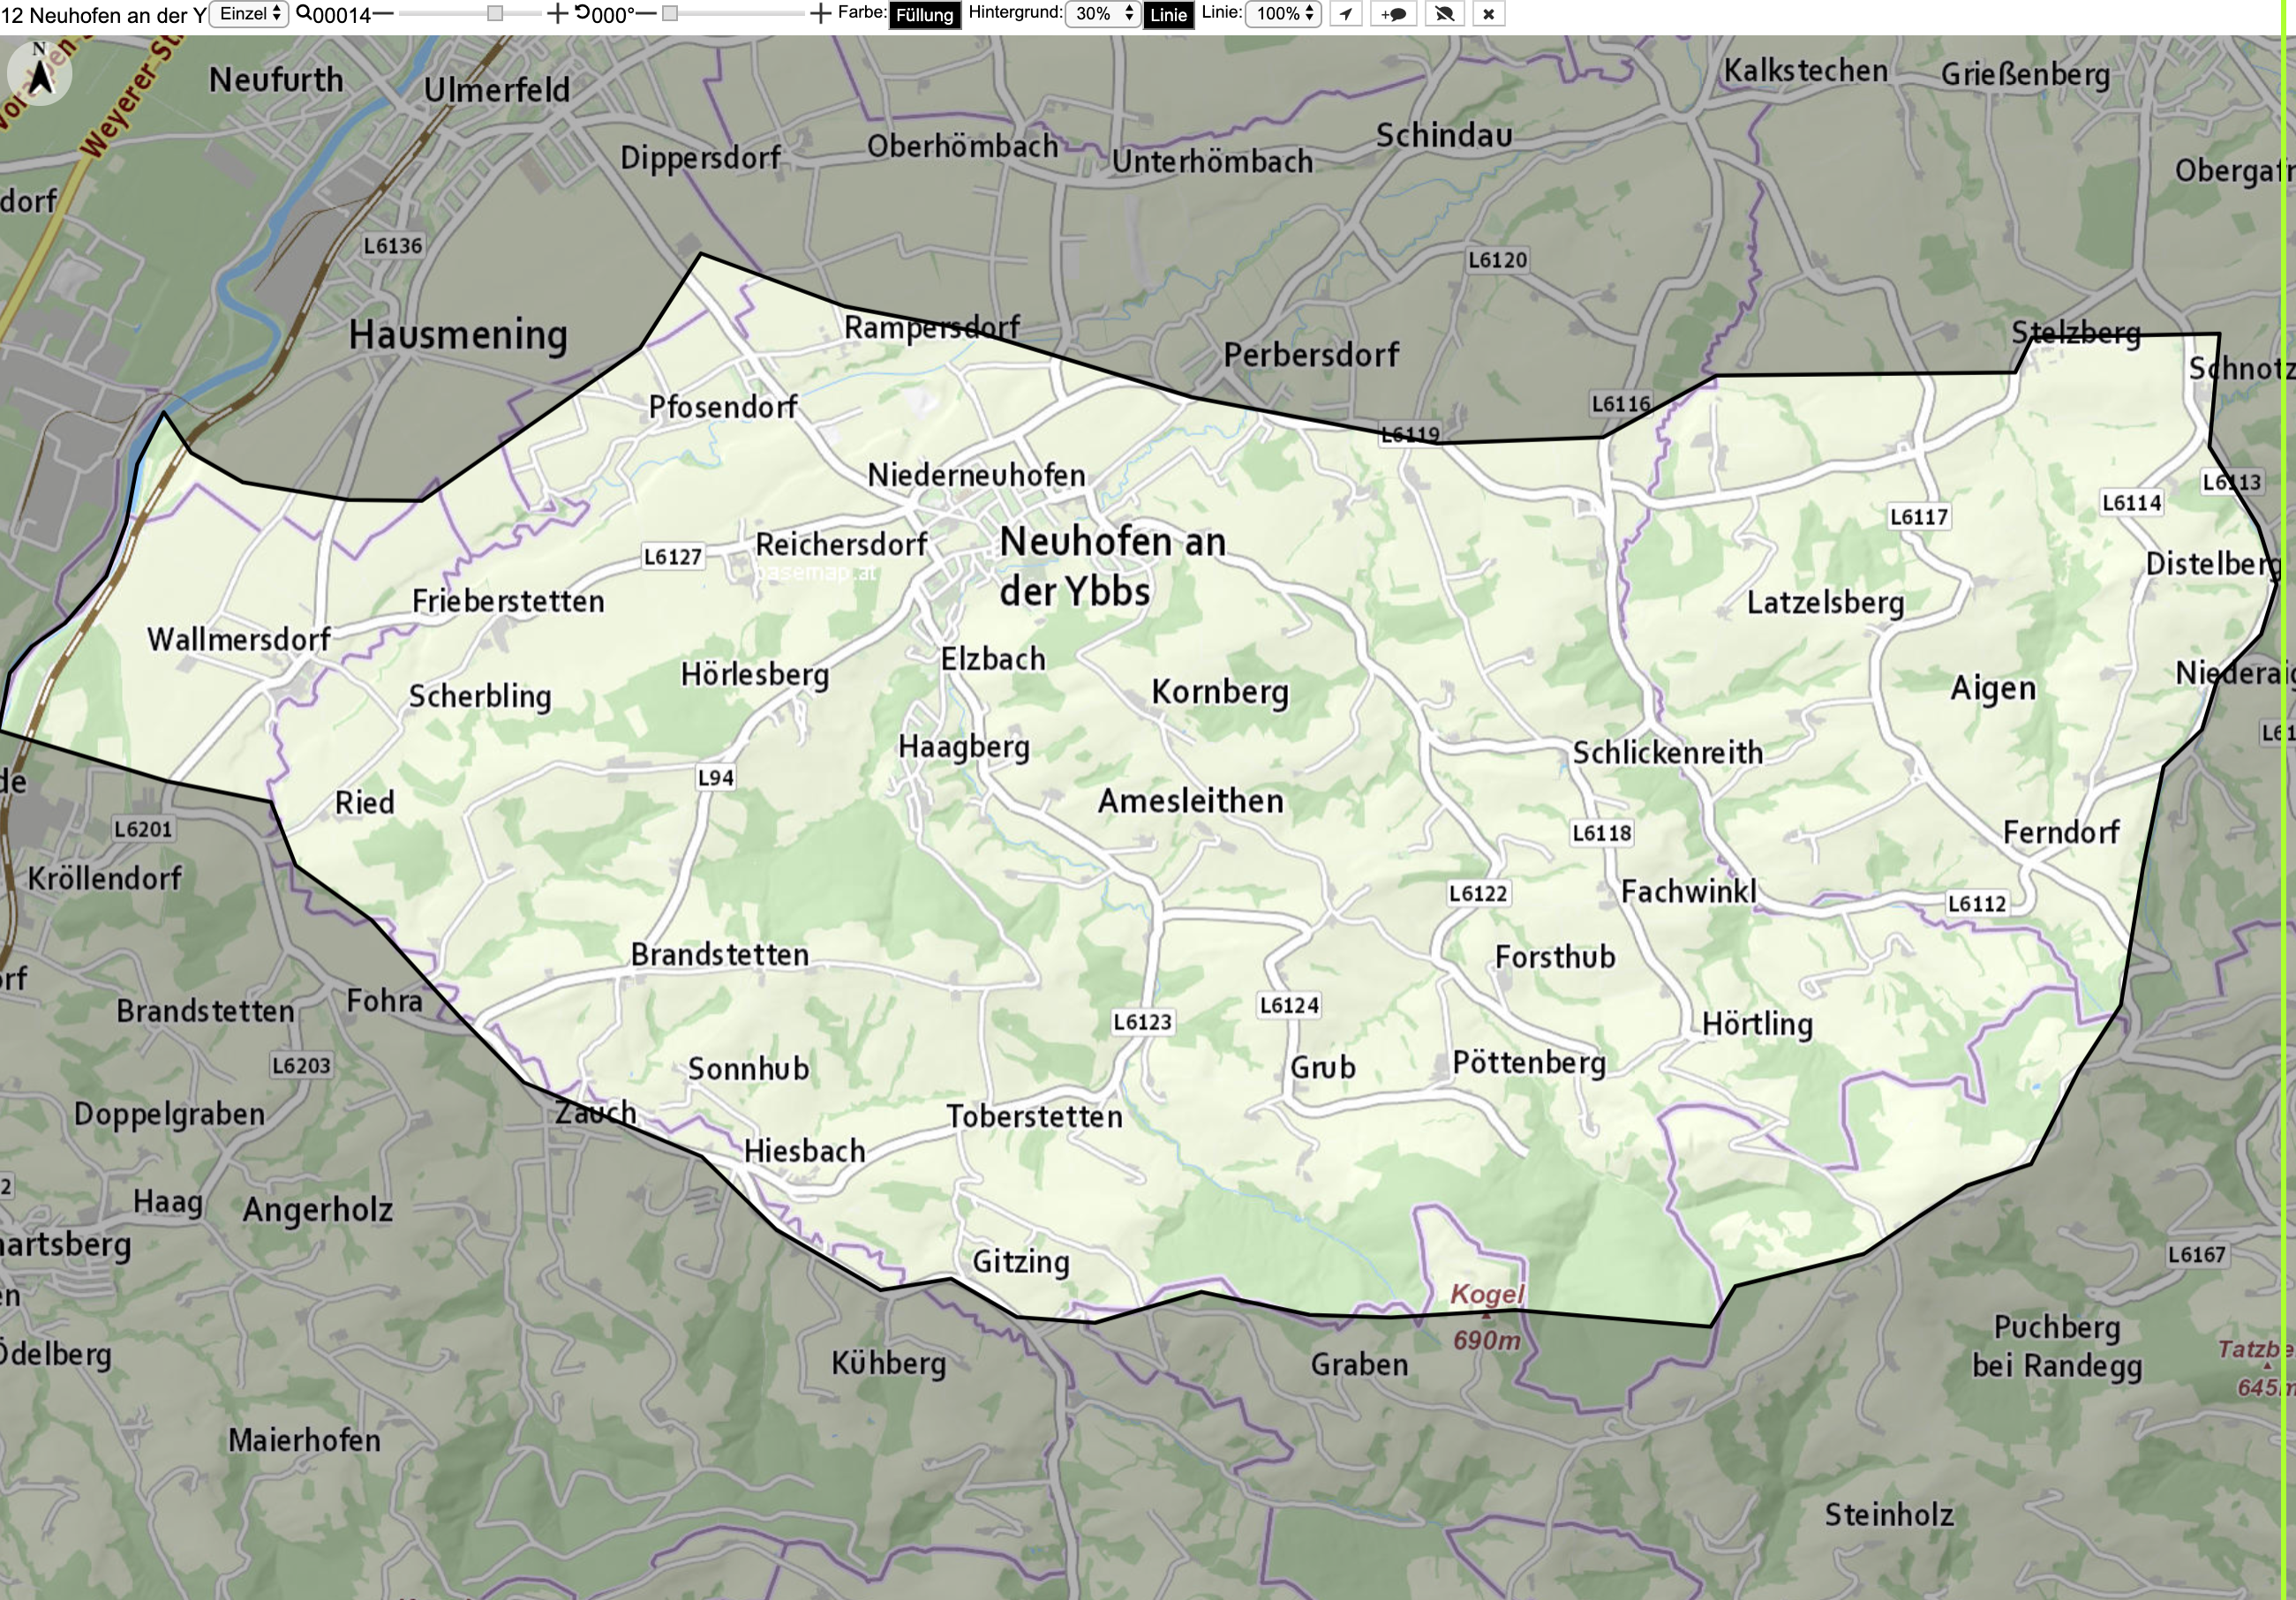
Task: Click the minus icon beside the zoom slider
Action: tap(383, 14)
